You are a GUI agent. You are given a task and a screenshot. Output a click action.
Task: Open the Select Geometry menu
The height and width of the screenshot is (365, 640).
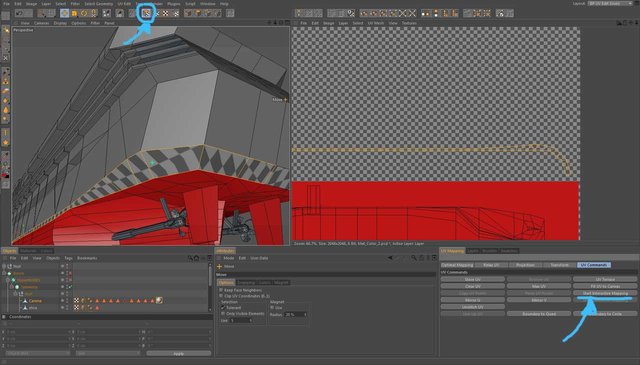pos(98,4)
